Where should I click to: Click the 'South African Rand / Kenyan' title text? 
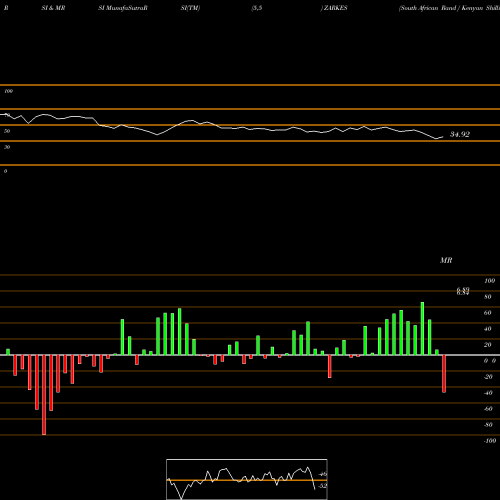(x=441, y=8)
